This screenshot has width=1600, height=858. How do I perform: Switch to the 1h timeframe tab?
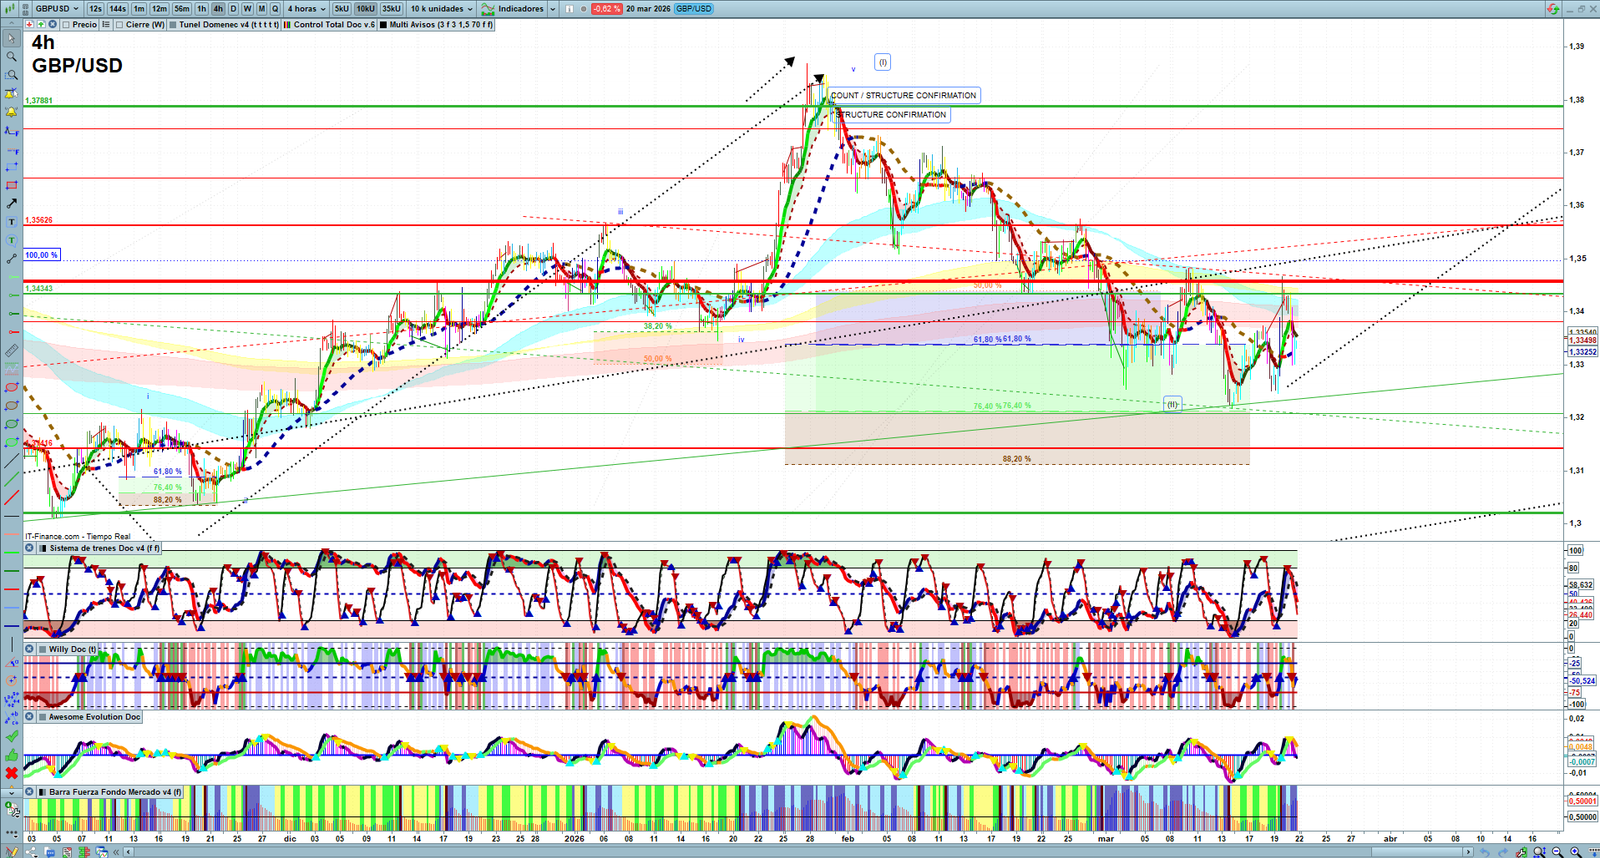coord(202,9)
